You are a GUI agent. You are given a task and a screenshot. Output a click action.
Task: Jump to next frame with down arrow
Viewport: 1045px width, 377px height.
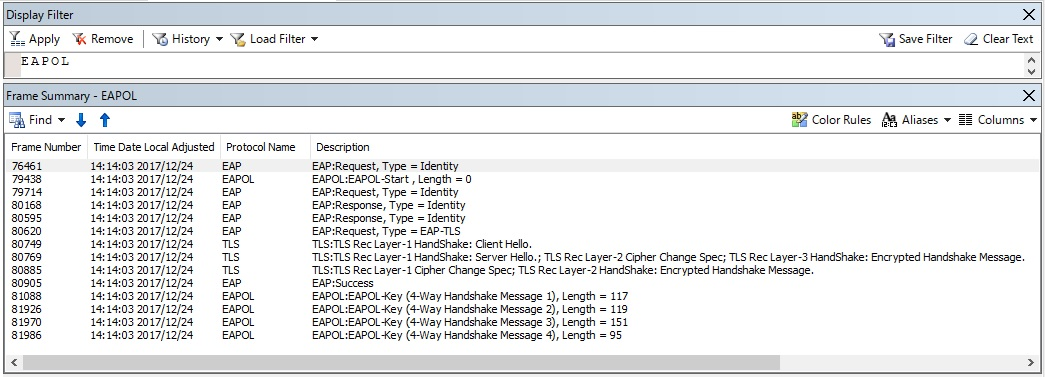81,120
